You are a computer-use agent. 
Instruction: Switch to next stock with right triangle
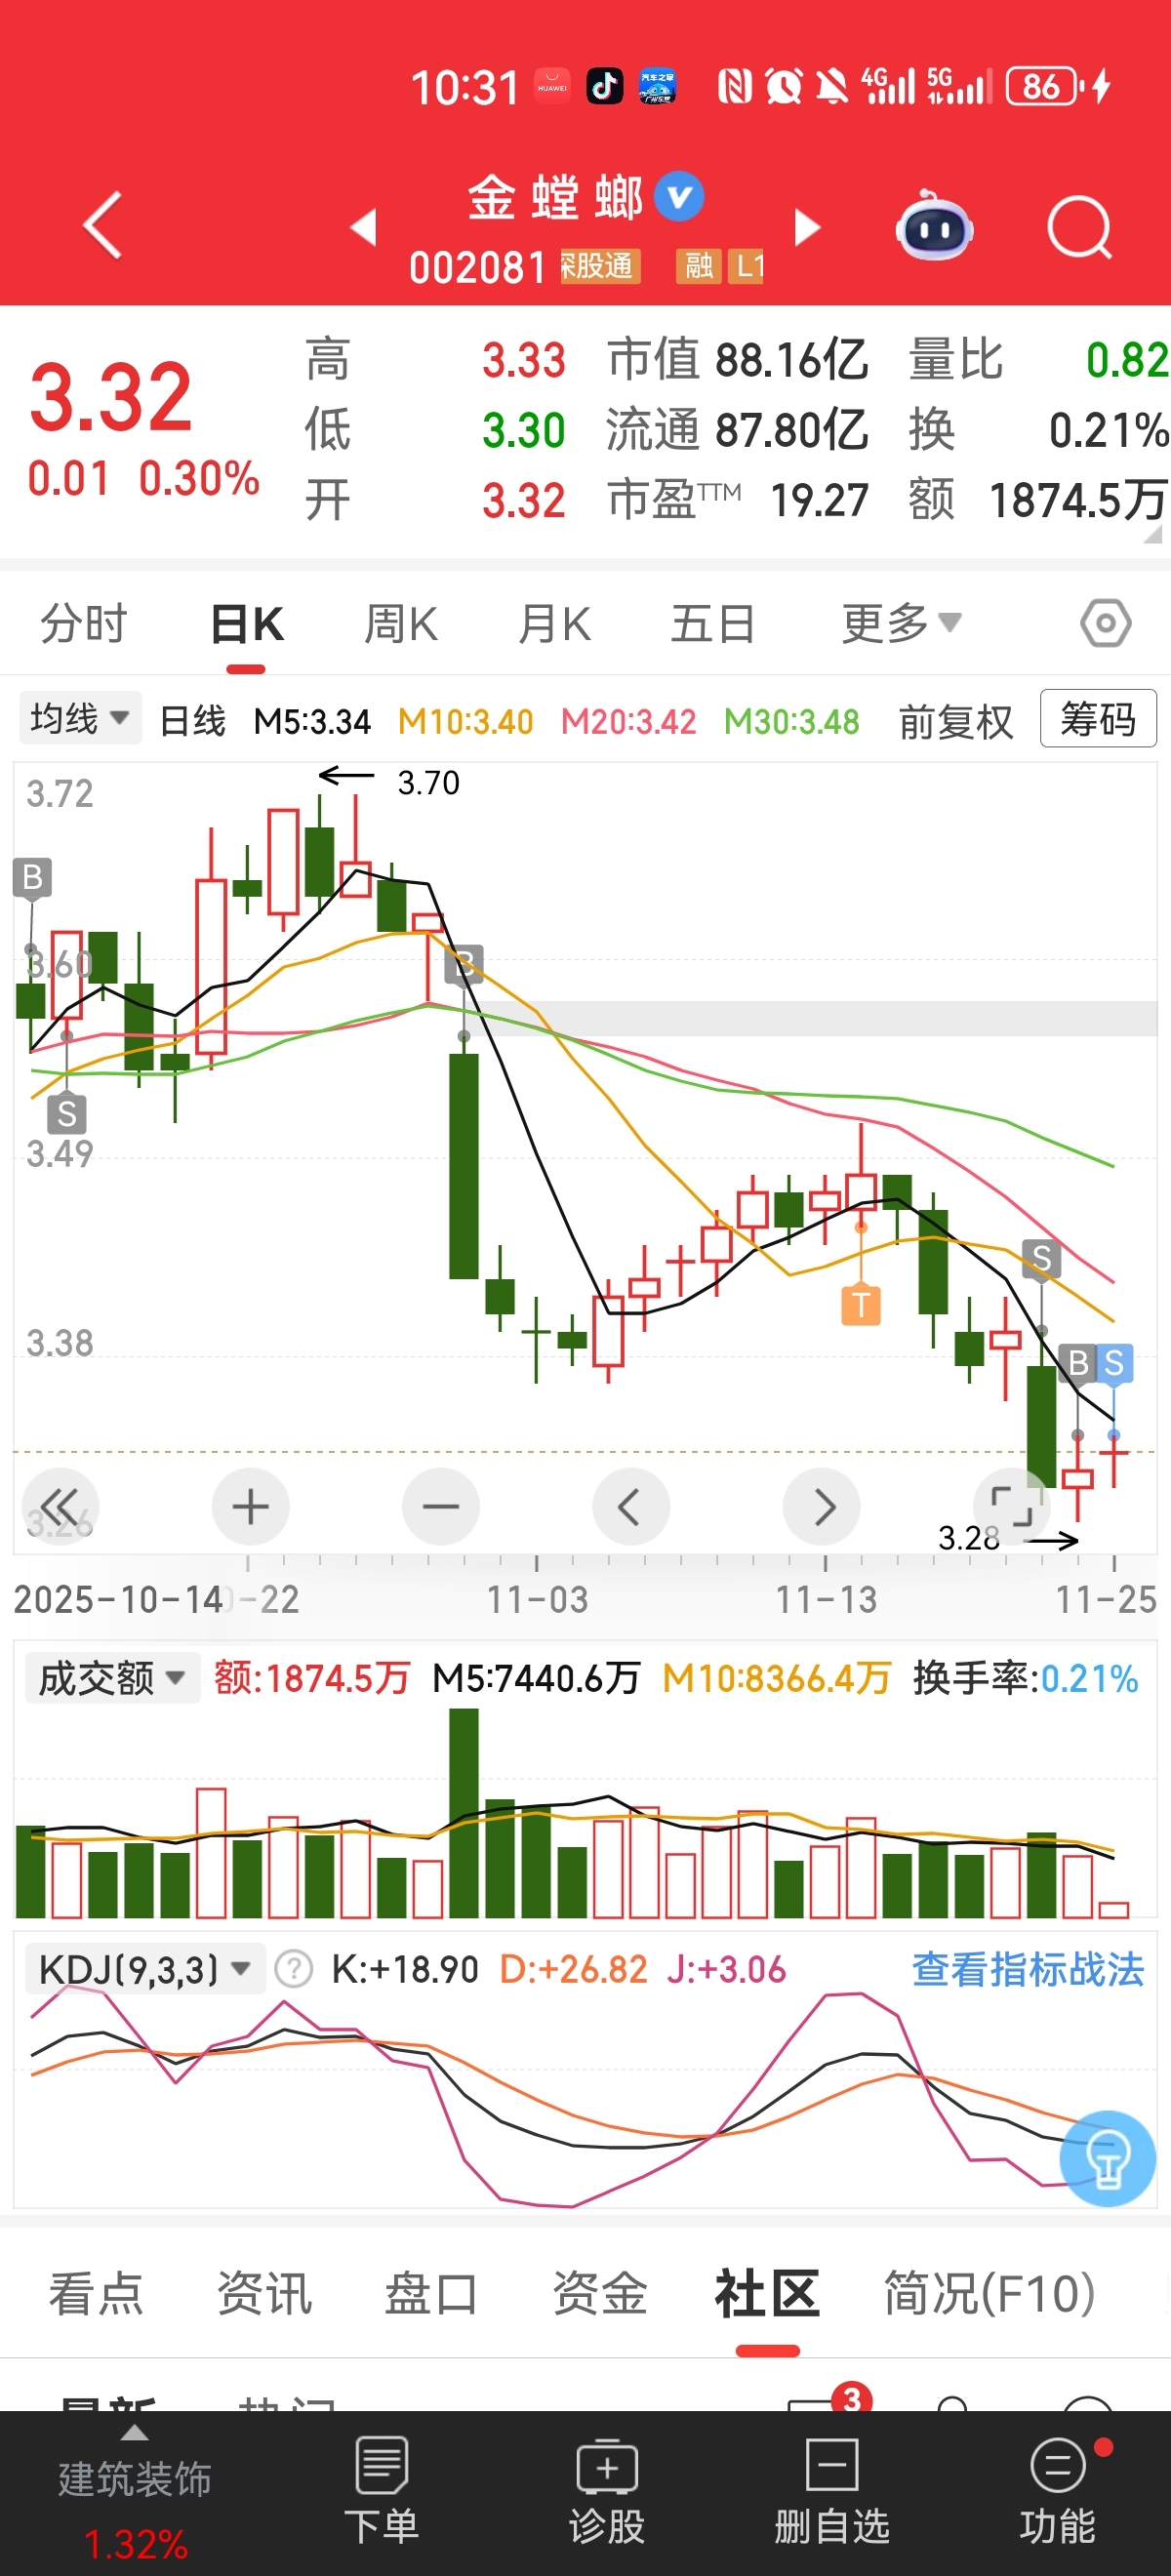coord(806,227)
